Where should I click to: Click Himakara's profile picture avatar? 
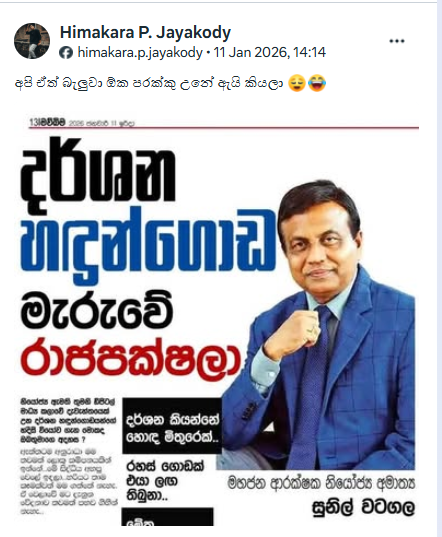click(x=32, y=41)
